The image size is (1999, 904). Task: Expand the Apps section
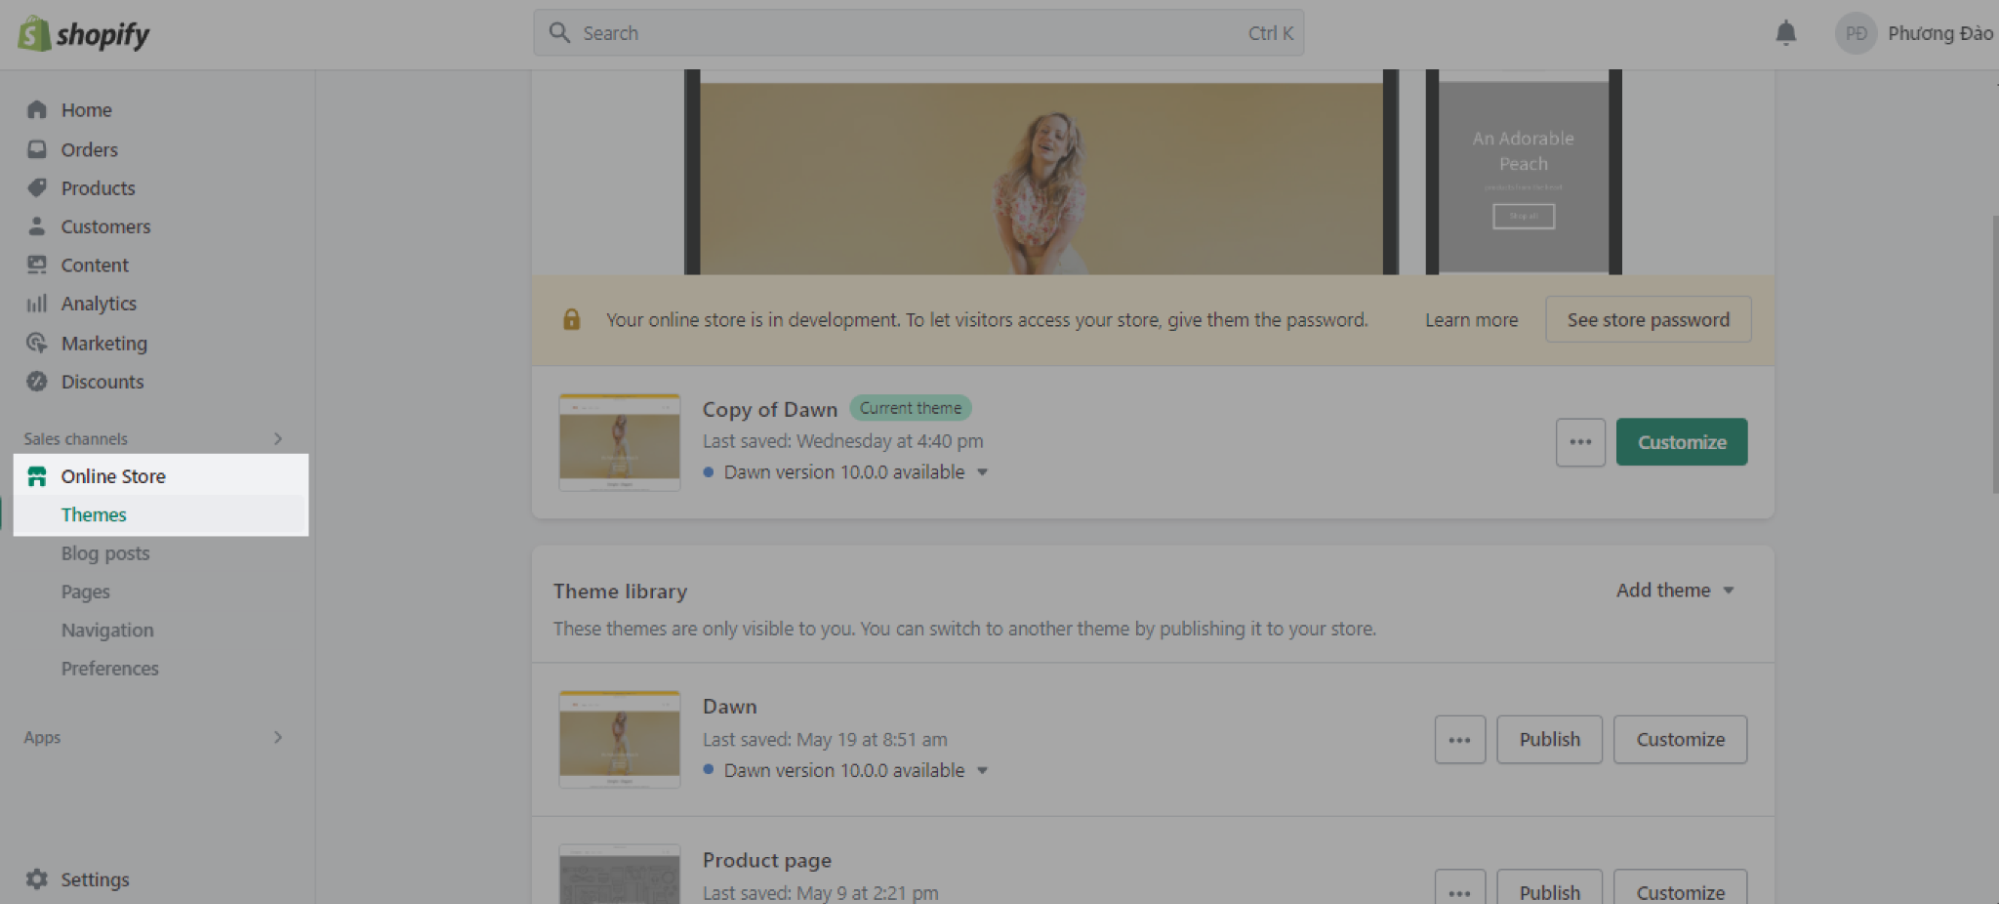278,737
